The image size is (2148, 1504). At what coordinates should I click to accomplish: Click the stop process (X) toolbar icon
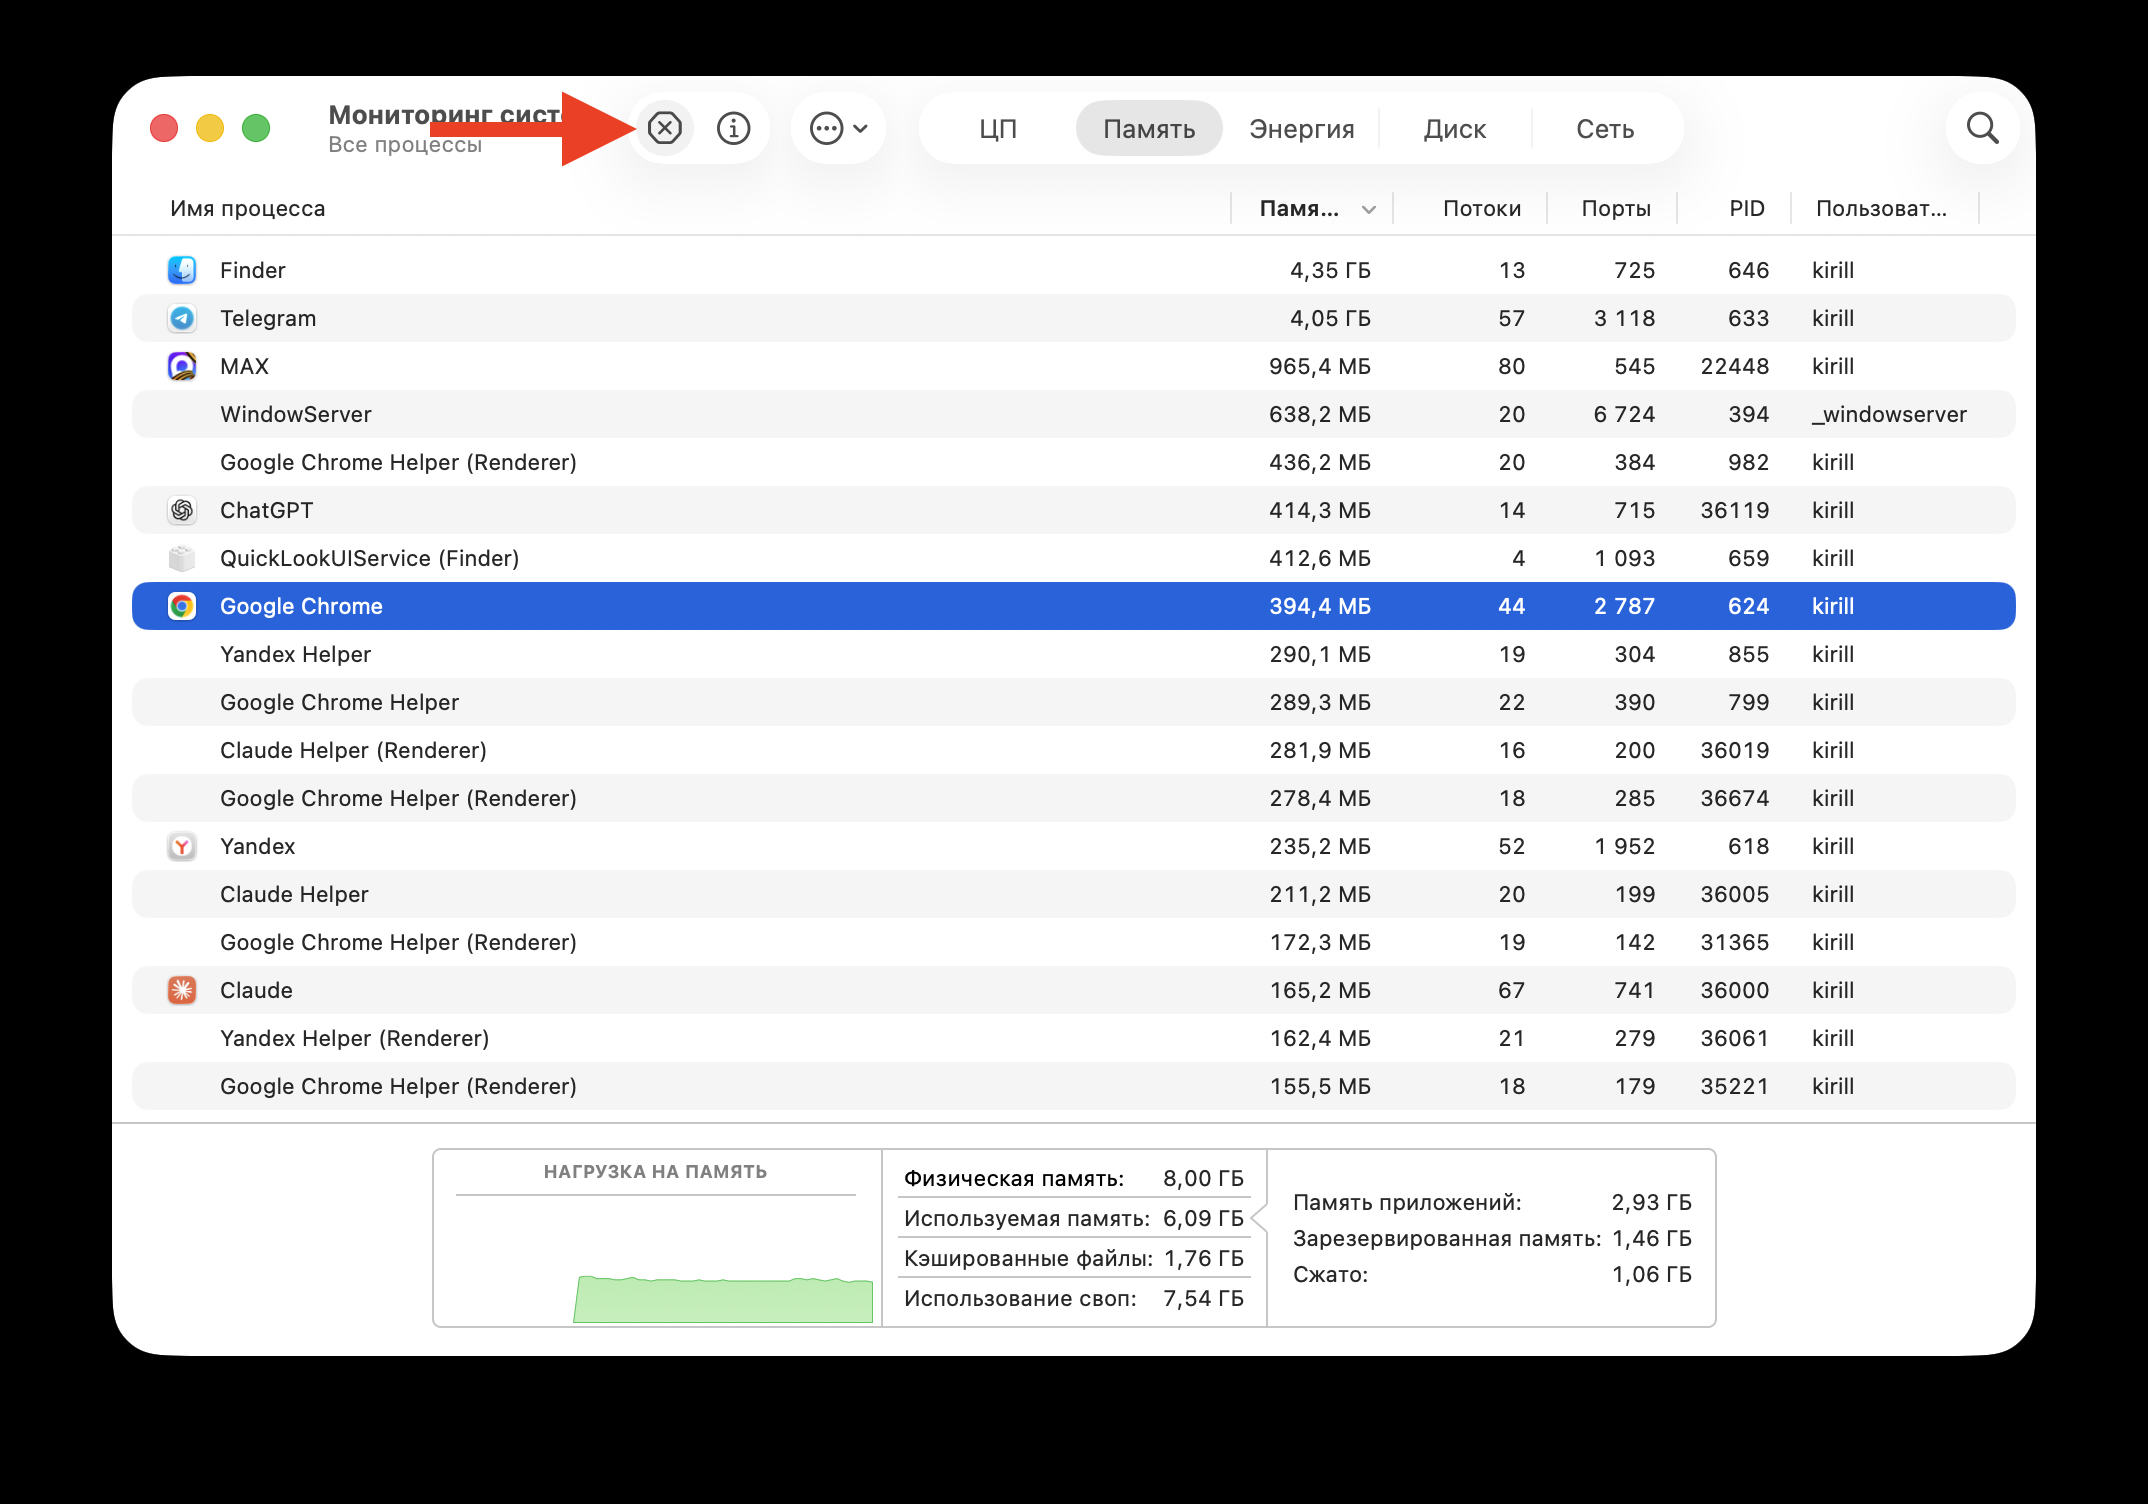[x=664, y=128]
